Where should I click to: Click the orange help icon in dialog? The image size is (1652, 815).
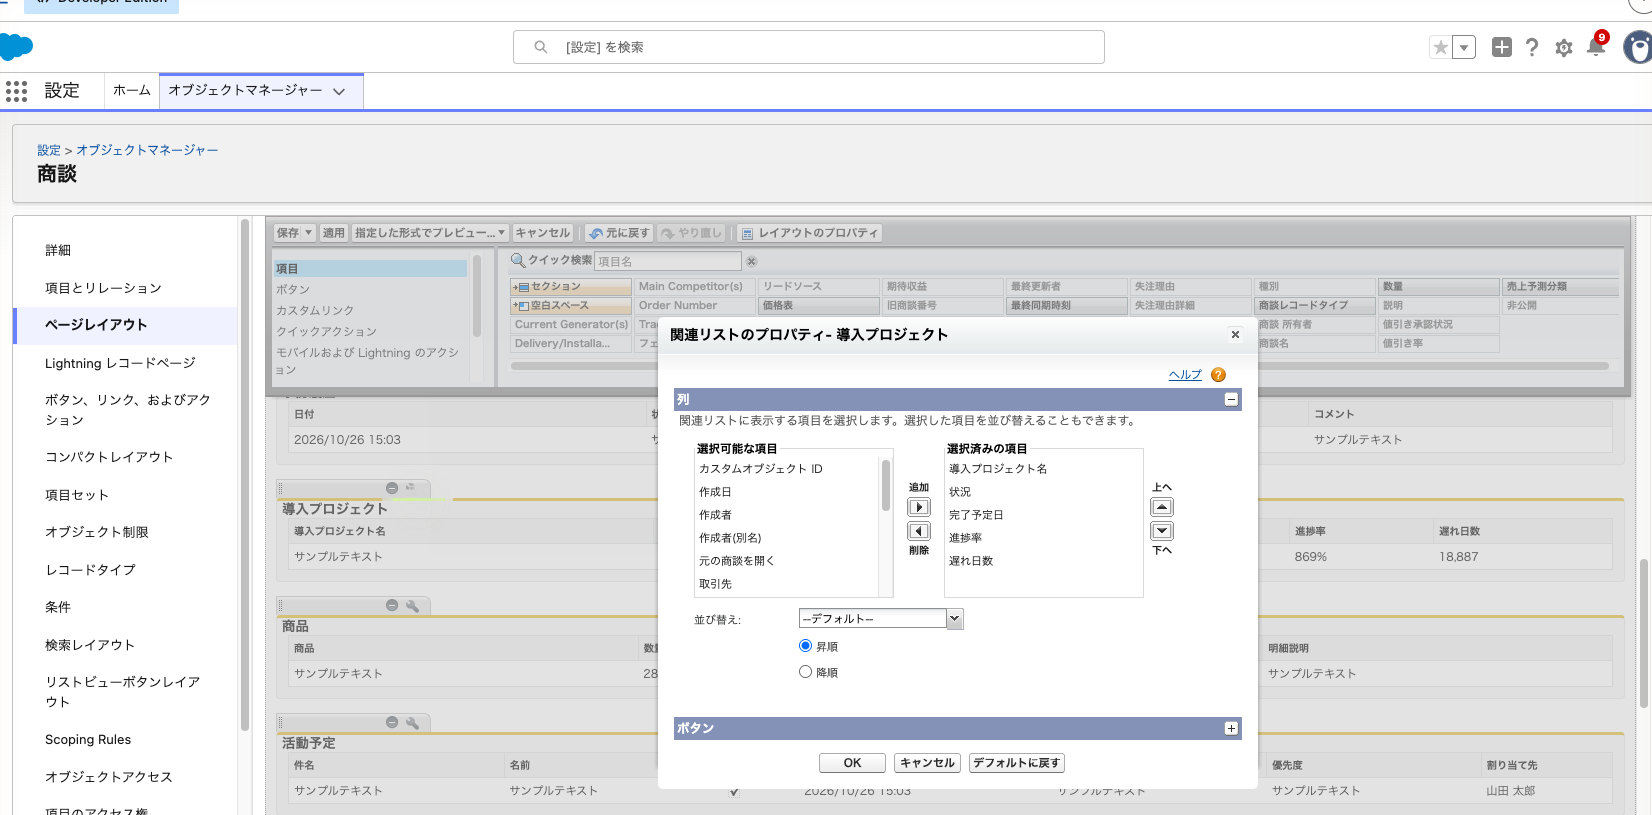tap(1218, 375)
